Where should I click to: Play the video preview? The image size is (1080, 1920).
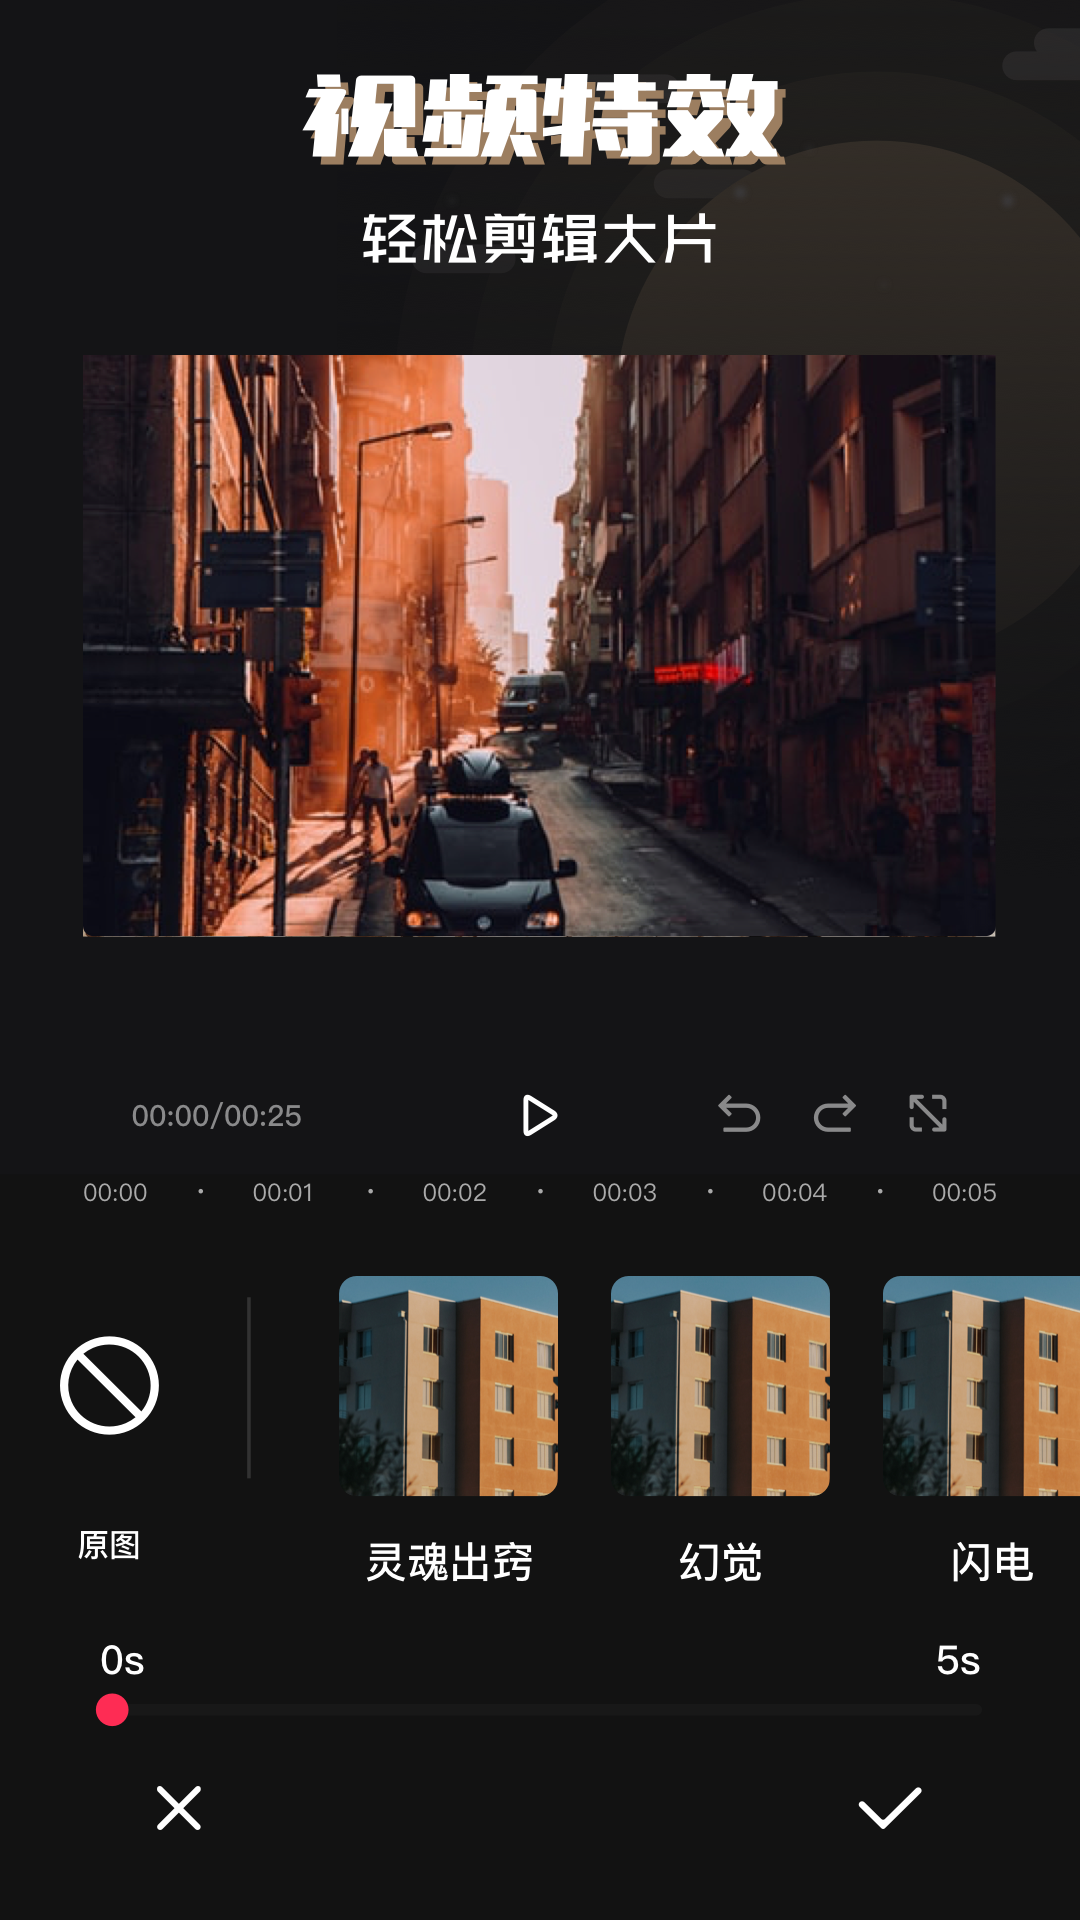point(539,1115)
